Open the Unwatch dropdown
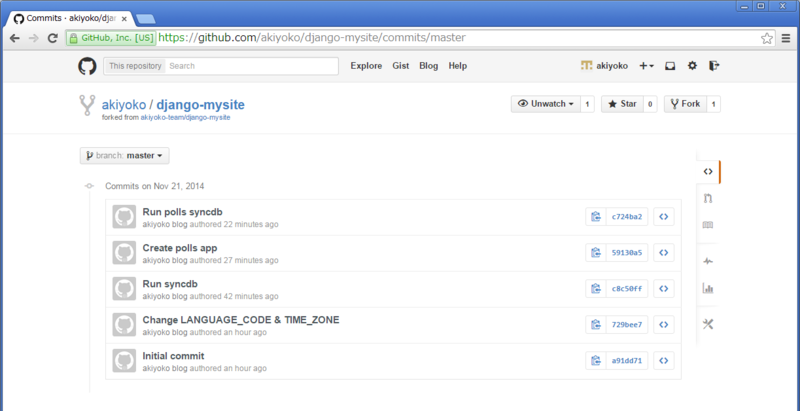The width and height of the screenshot is (800, 411). click(545, 104)
